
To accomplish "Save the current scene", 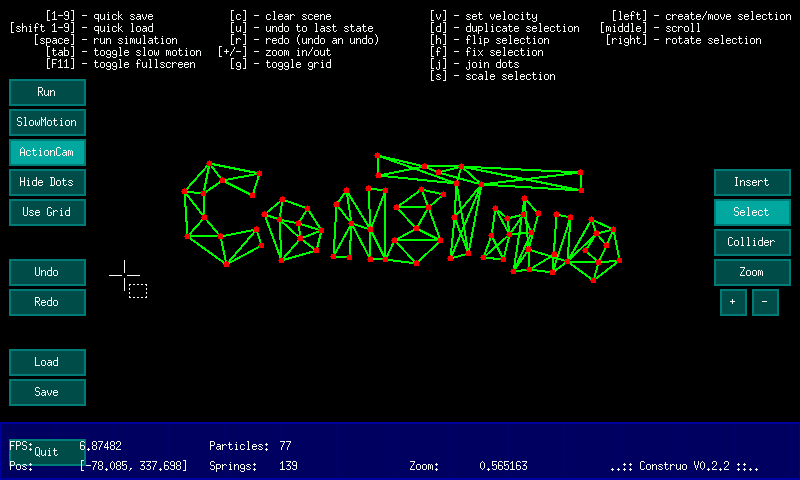I will click(47, 392).
